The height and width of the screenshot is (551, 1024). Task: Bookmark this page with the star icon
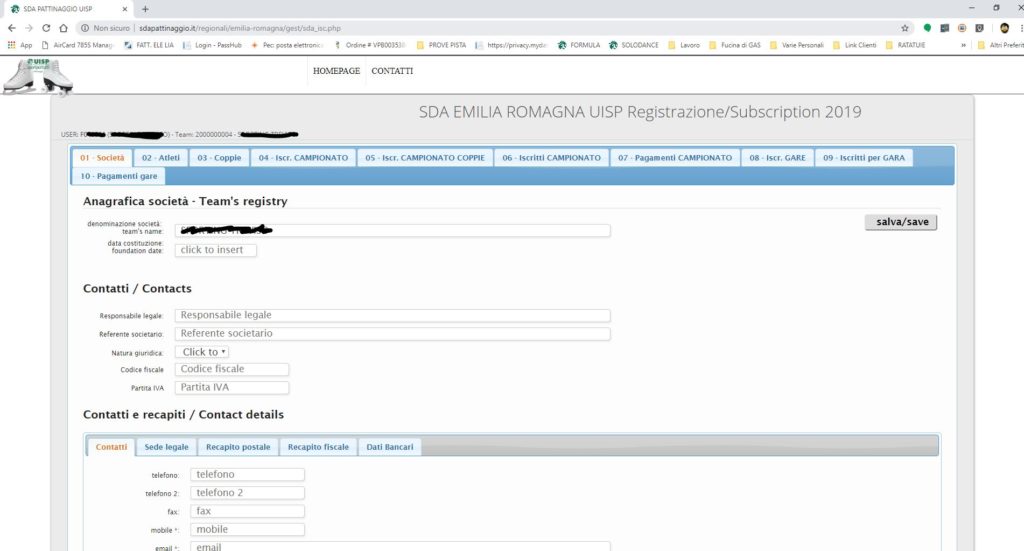coord(905,28)
